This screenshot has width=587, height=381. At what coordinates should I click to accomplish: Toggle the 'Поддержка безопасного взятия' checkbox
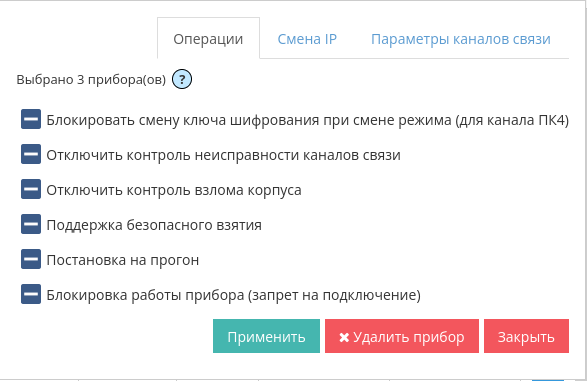[31, 224]
